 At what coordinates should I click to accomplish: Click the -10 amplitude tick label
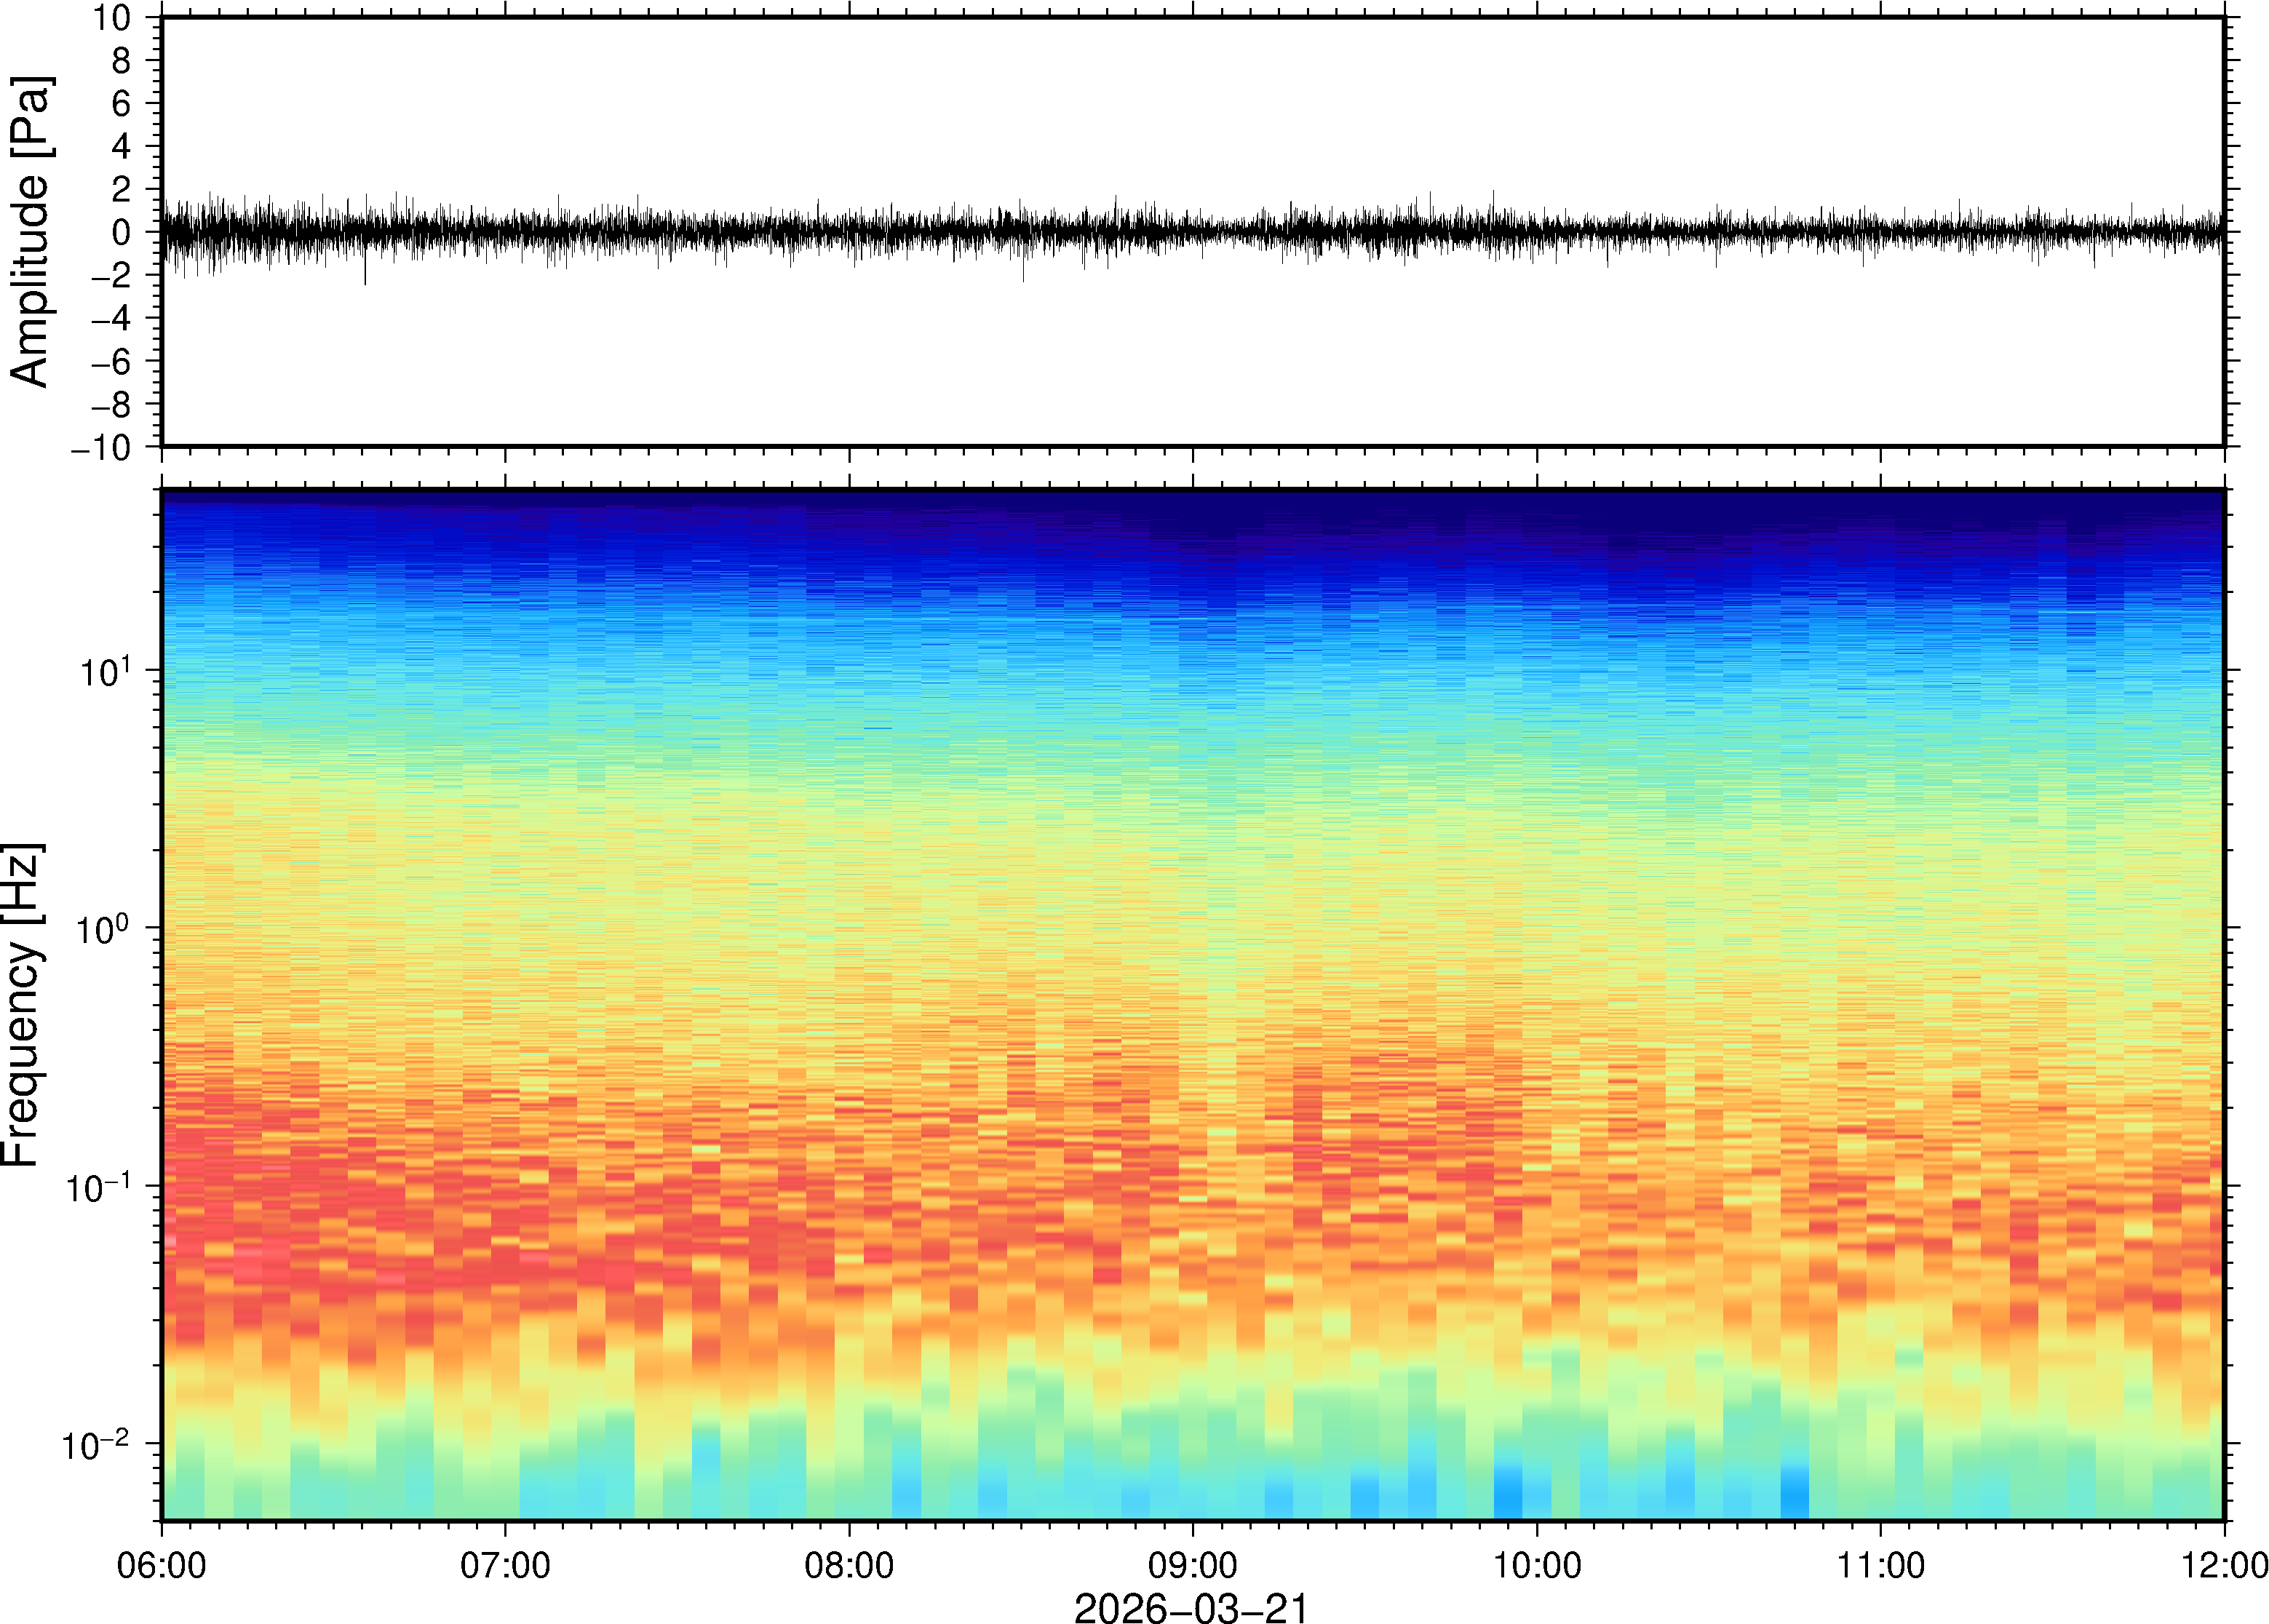coord(101,448)
